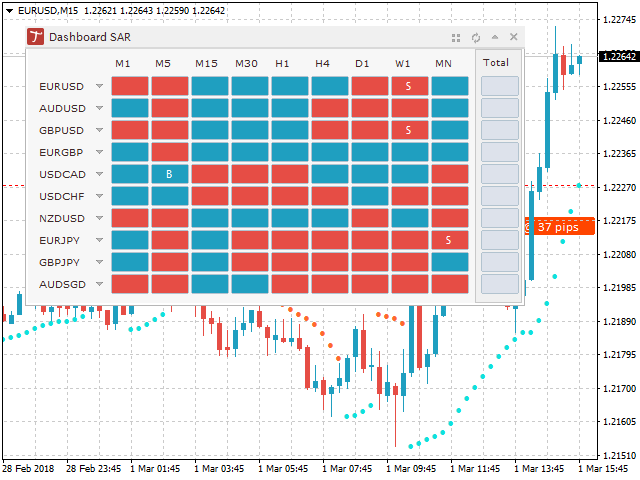The height and width of the screenshot is (480, 640).
Task: Select the M30 timeframe column header
Action: (247, 64)
